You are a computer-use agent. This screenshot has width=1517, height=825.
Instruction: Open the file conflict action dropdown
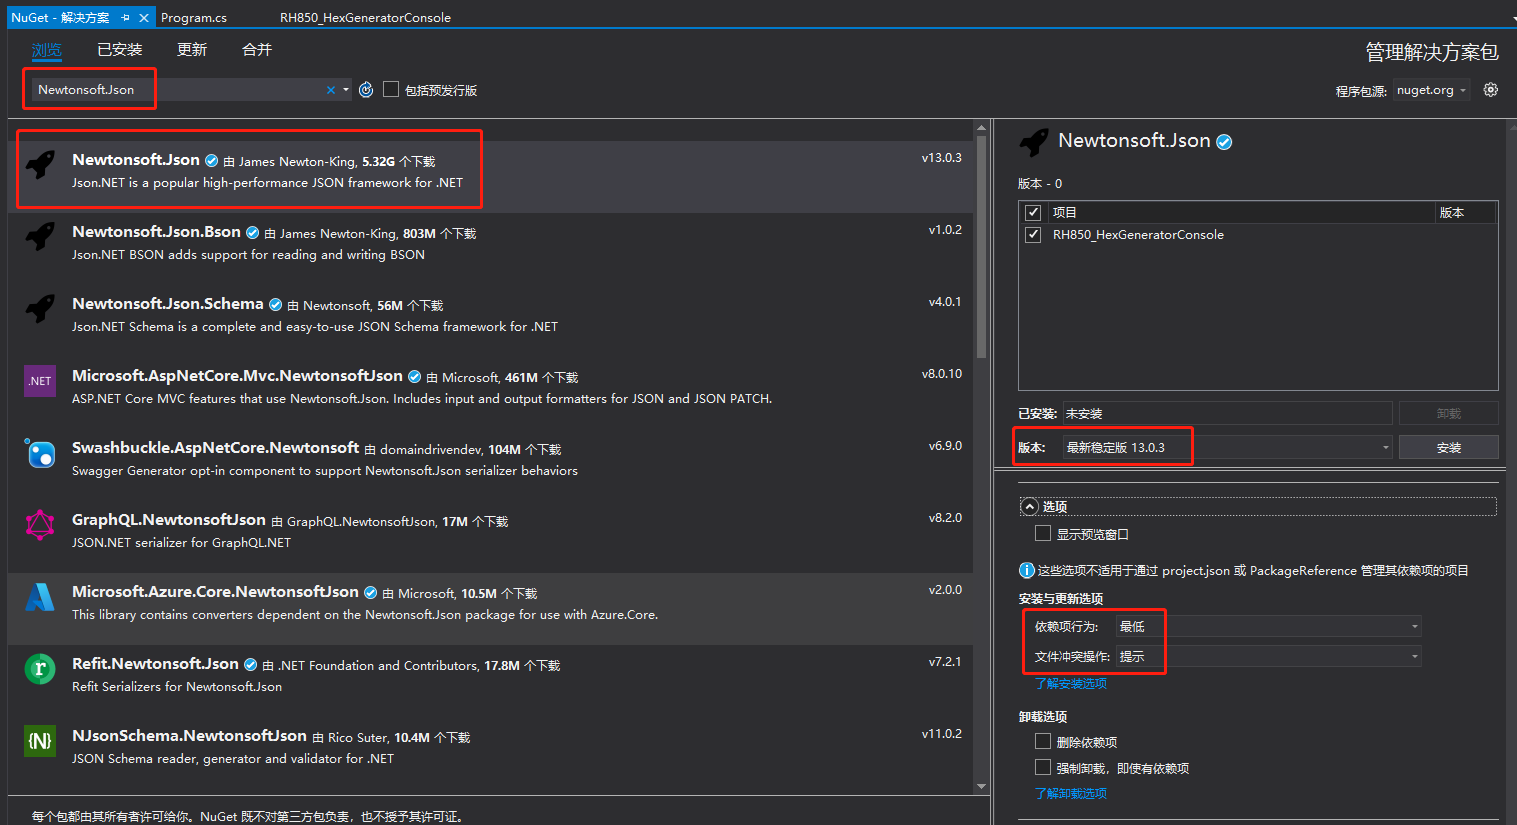1268,656
